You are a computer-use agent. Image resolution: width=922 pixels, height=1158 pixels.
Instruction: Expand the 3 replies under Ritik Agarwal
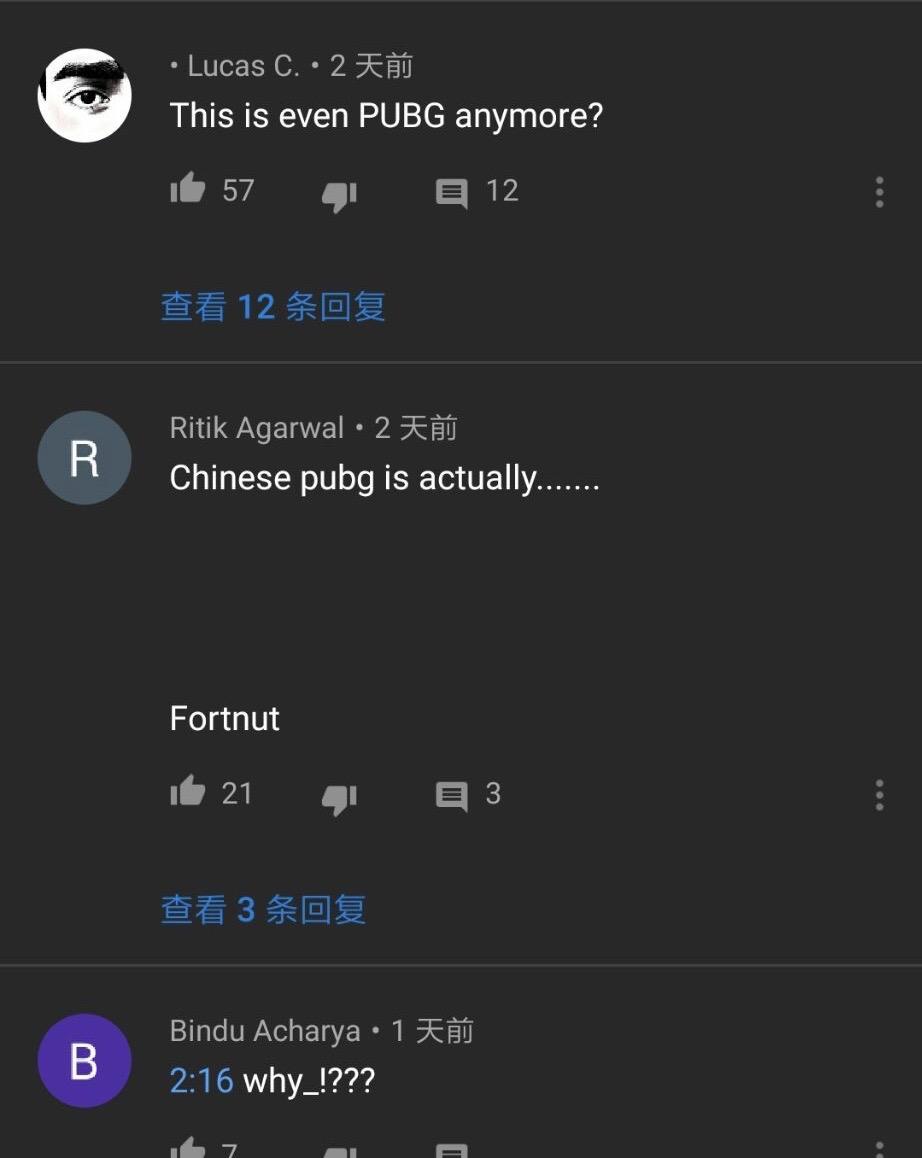(x=263, y=909)
